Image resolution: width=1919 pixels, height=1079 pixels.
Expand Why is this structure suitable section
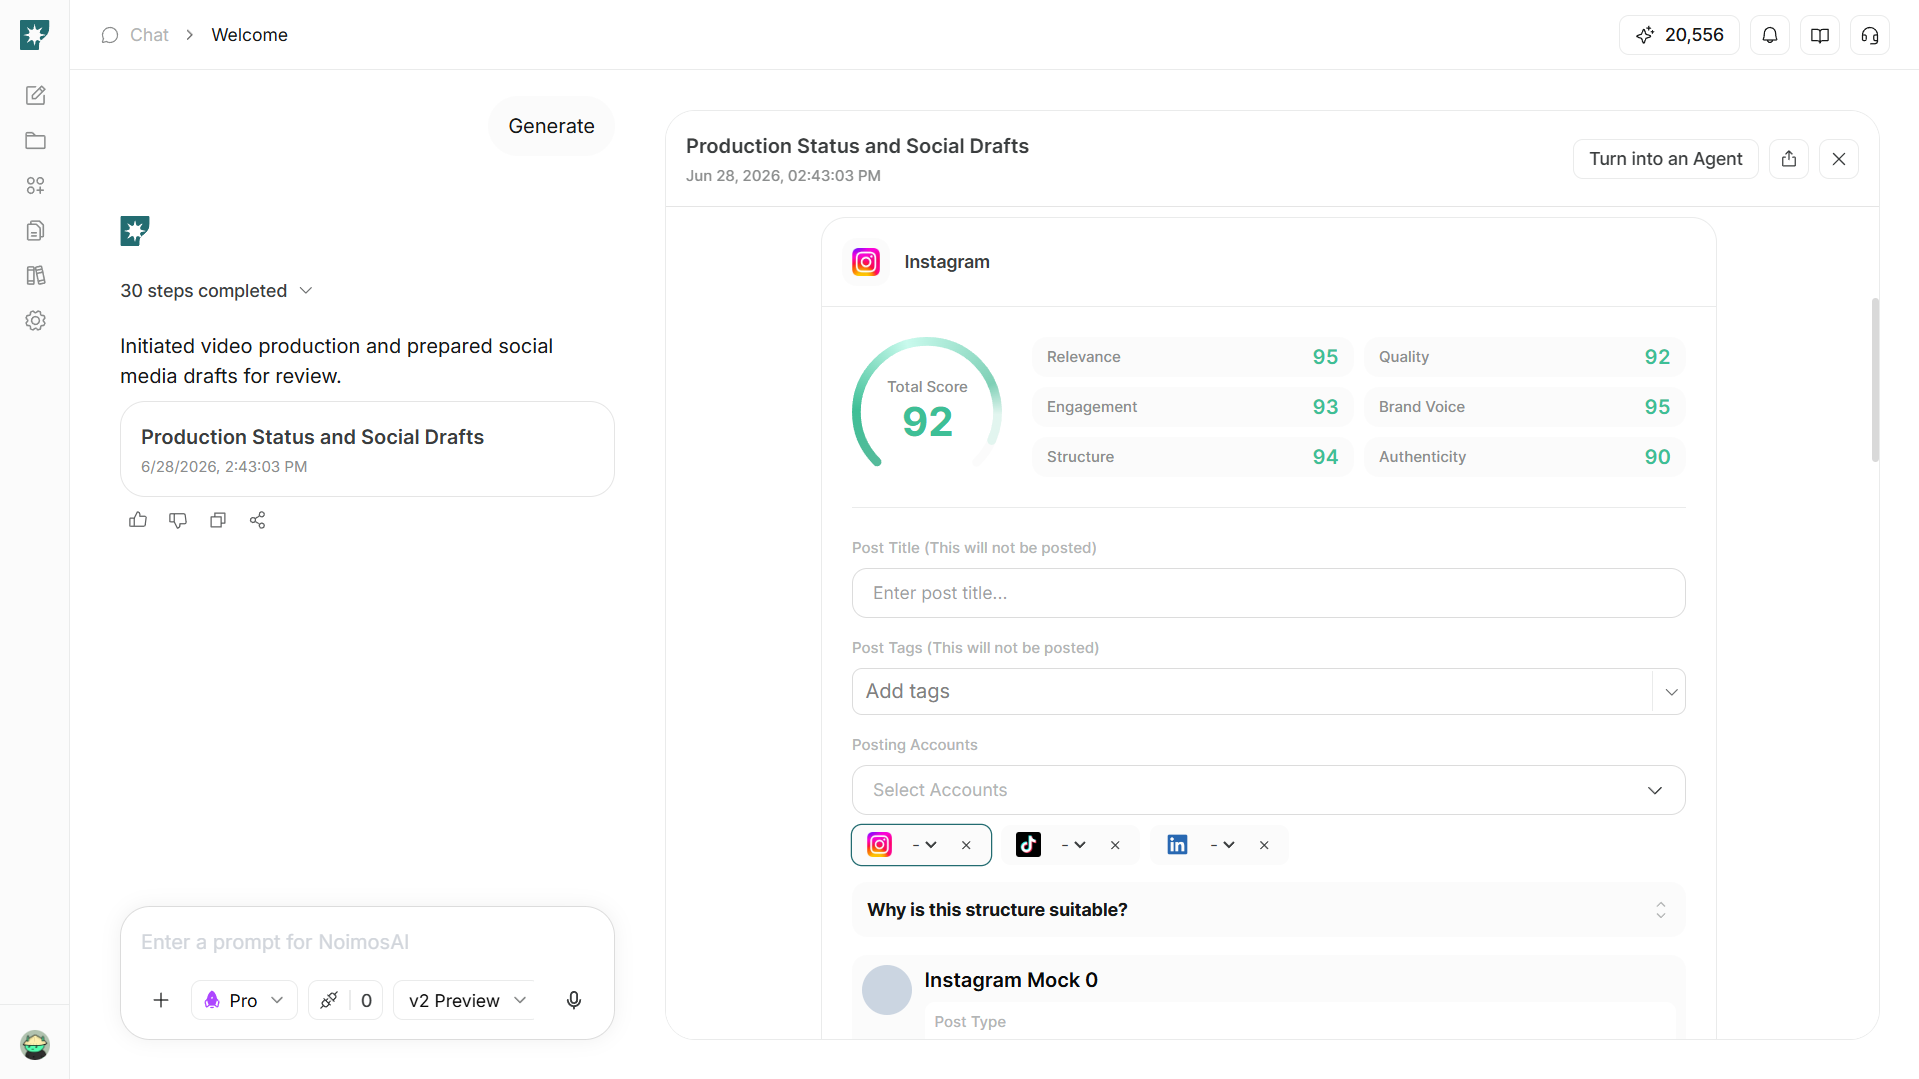[1268, 910]
